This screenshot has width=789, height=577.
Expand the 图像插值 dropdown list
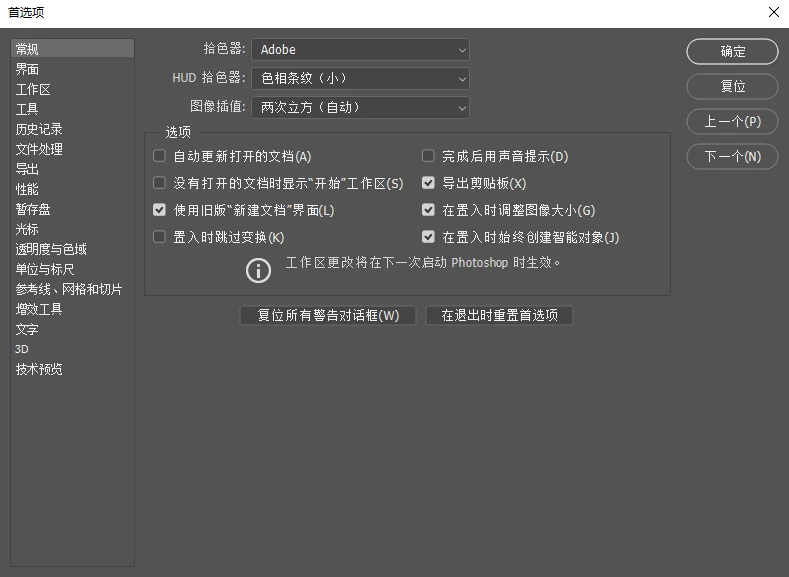click(360, 108)
